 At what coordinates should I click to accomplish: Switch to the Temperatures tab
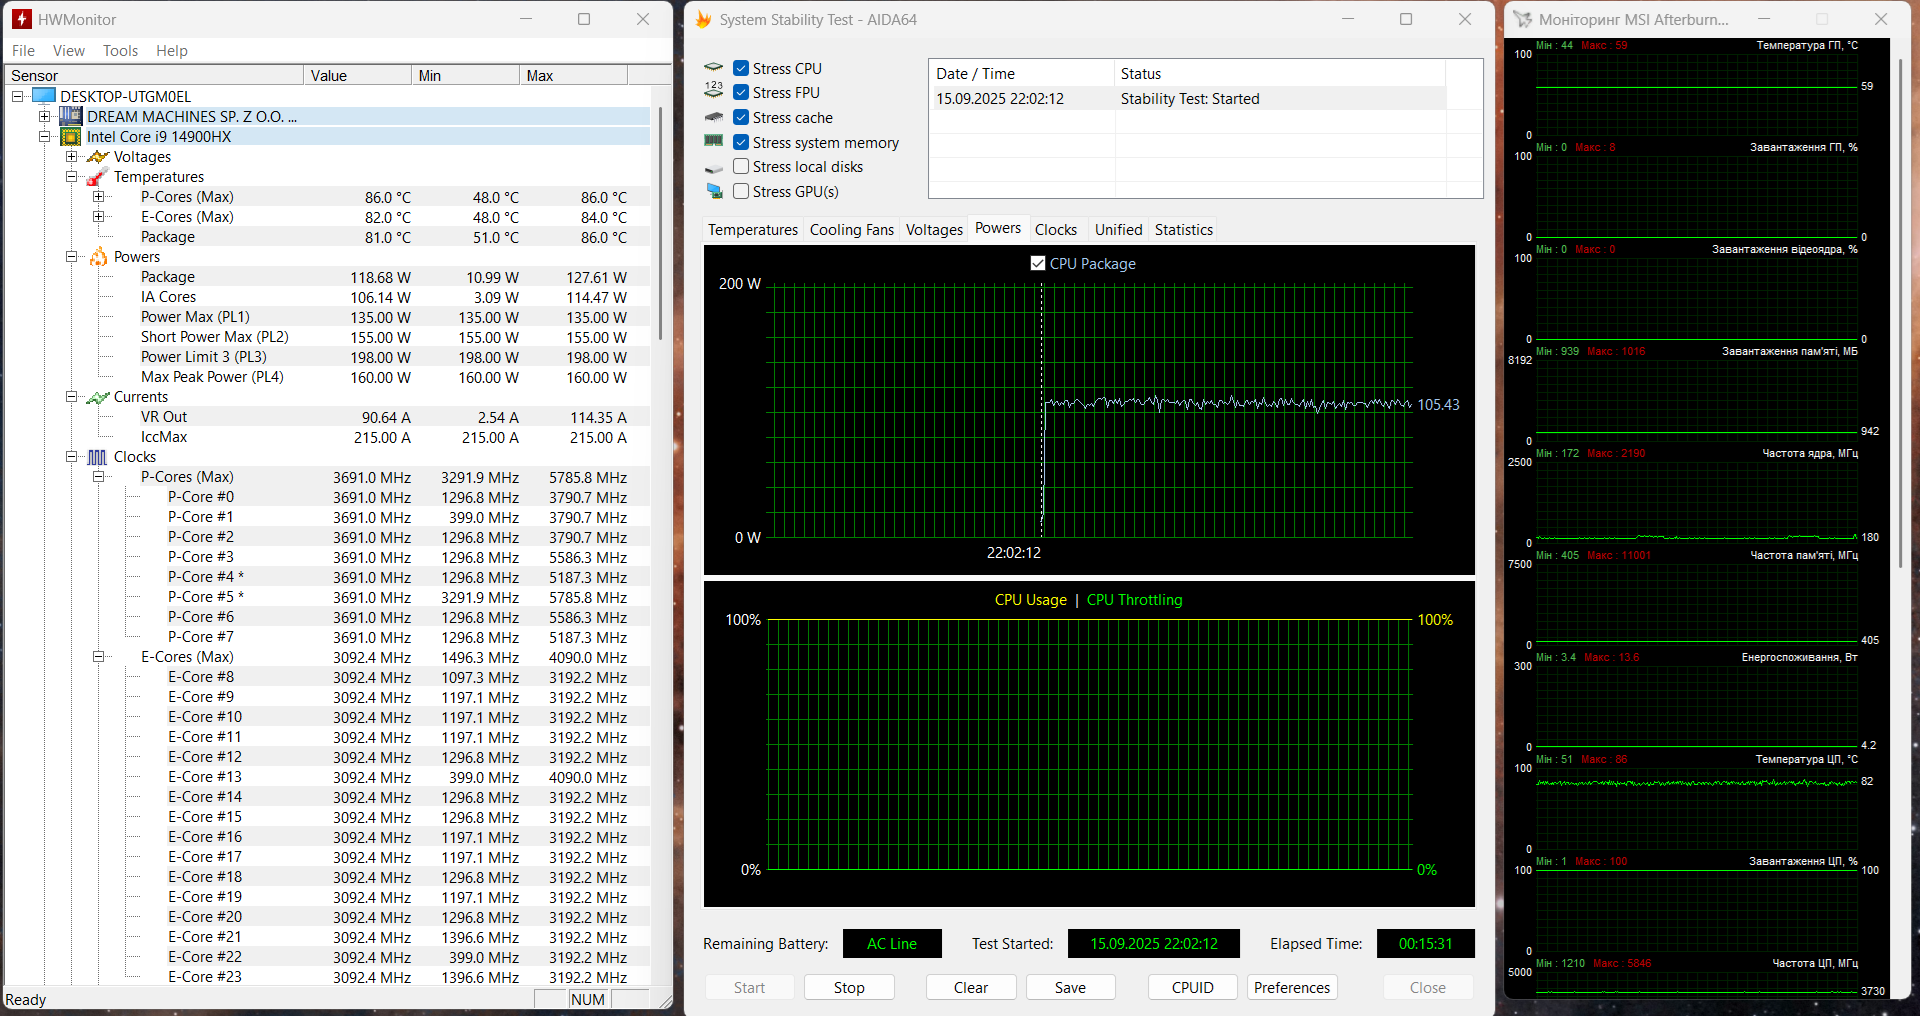(752, 230)
